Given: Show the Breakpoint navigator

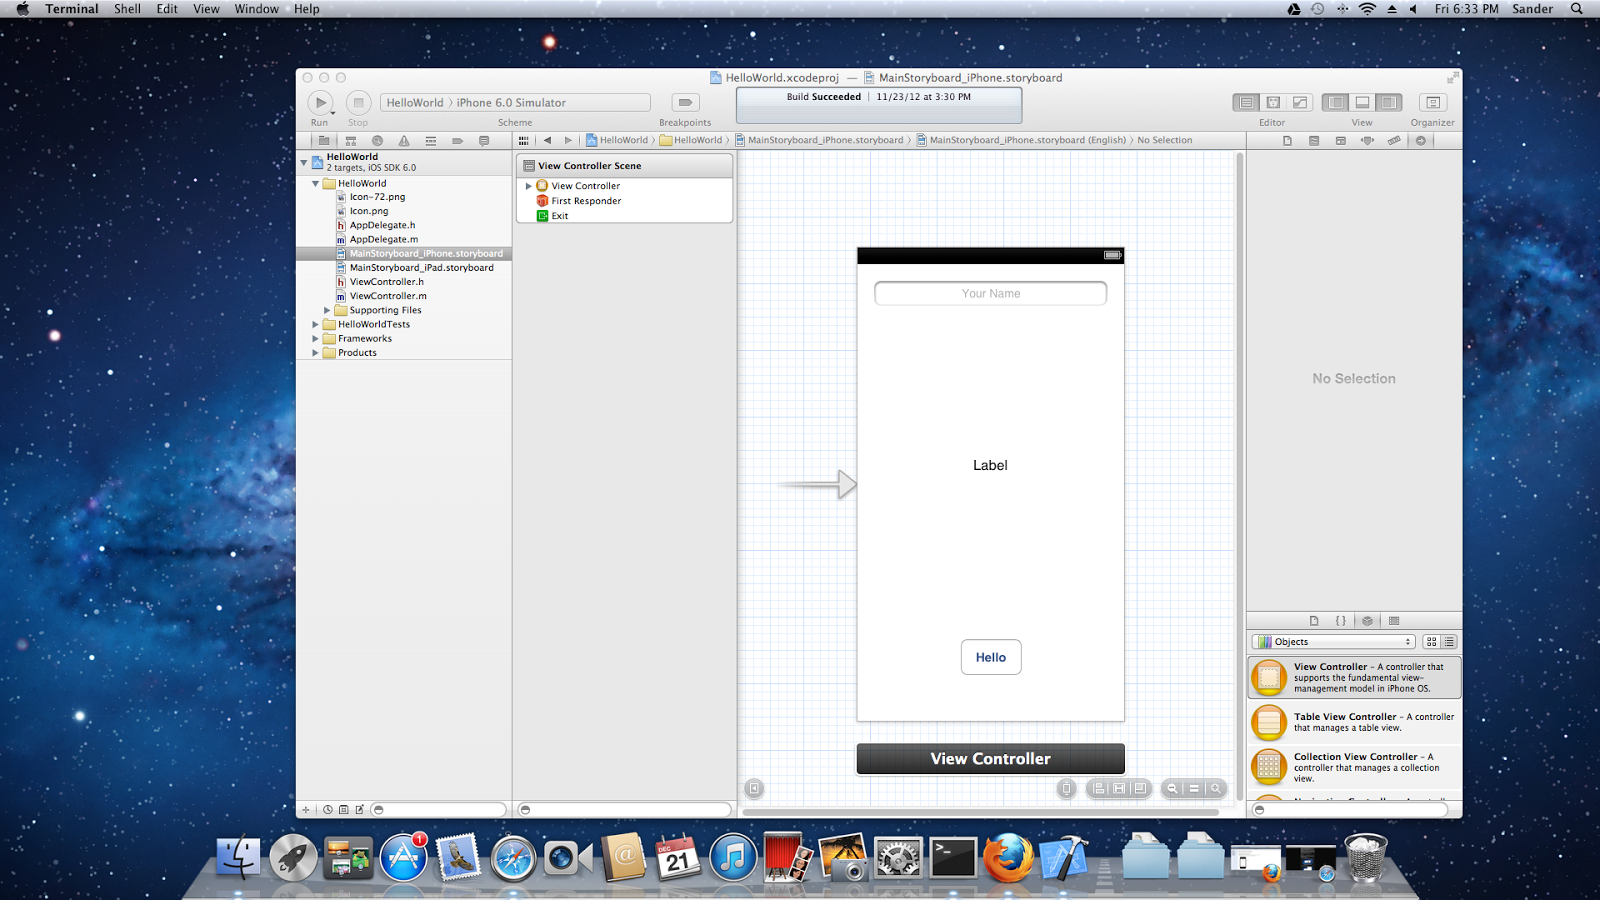Looking at the screenshot, I should tap(457, 140).
